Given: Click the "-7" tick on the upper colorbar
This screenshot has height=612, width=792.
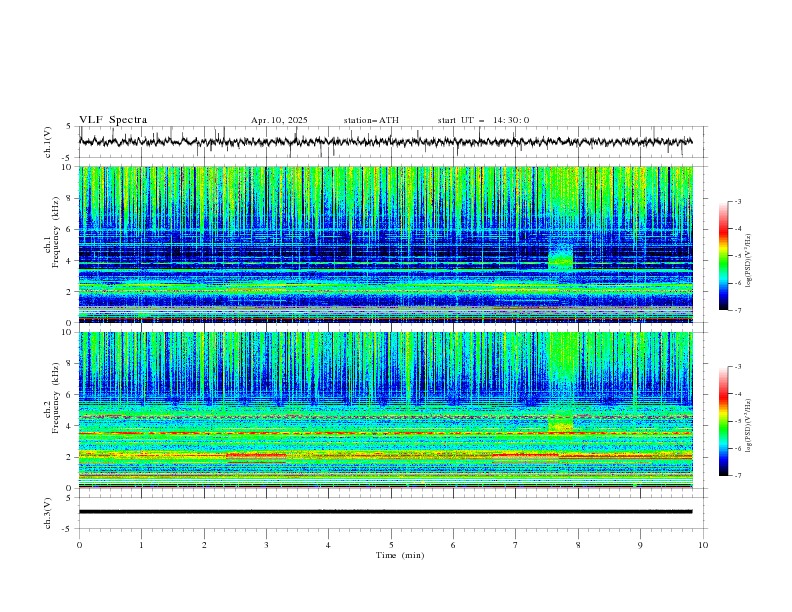Looking at the screenshot, I should click(737, 310).
